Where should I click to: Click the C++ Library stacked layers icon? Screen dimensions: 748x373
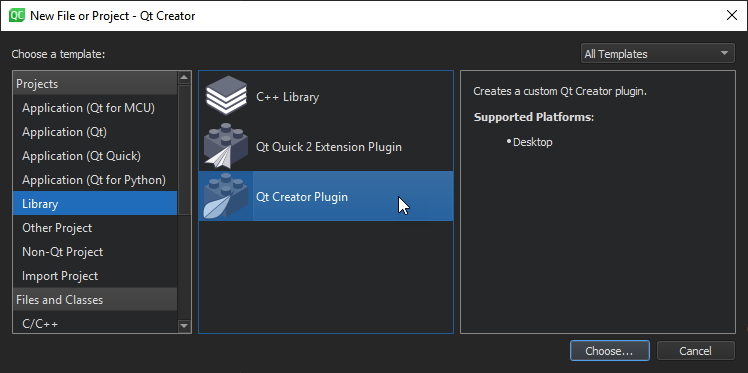226,95
